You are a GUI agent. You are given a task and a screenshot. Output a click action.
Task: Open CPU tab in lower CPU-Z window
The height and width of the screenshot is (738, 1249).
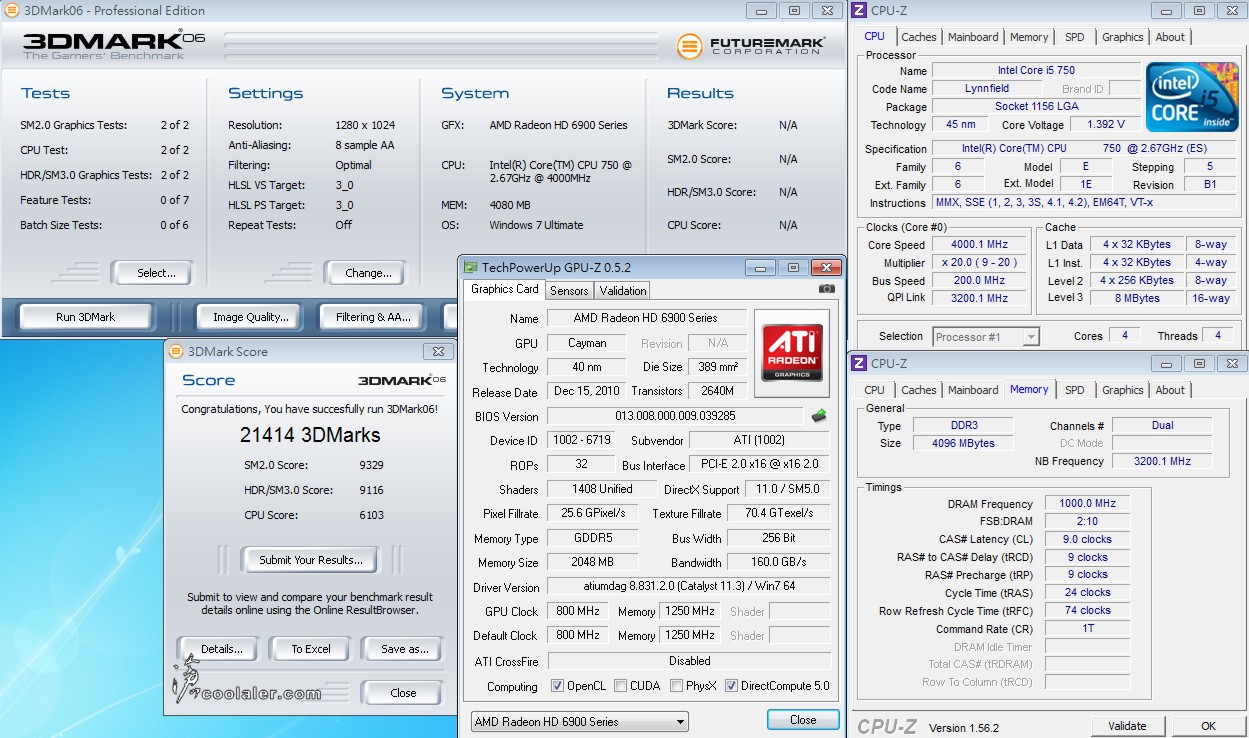(x=874, y=390)
